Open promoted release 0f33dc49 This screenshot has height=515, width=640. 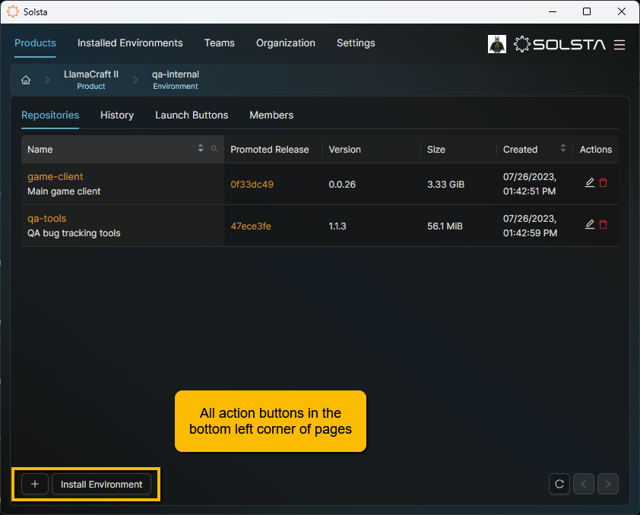[x=252, y=184]
